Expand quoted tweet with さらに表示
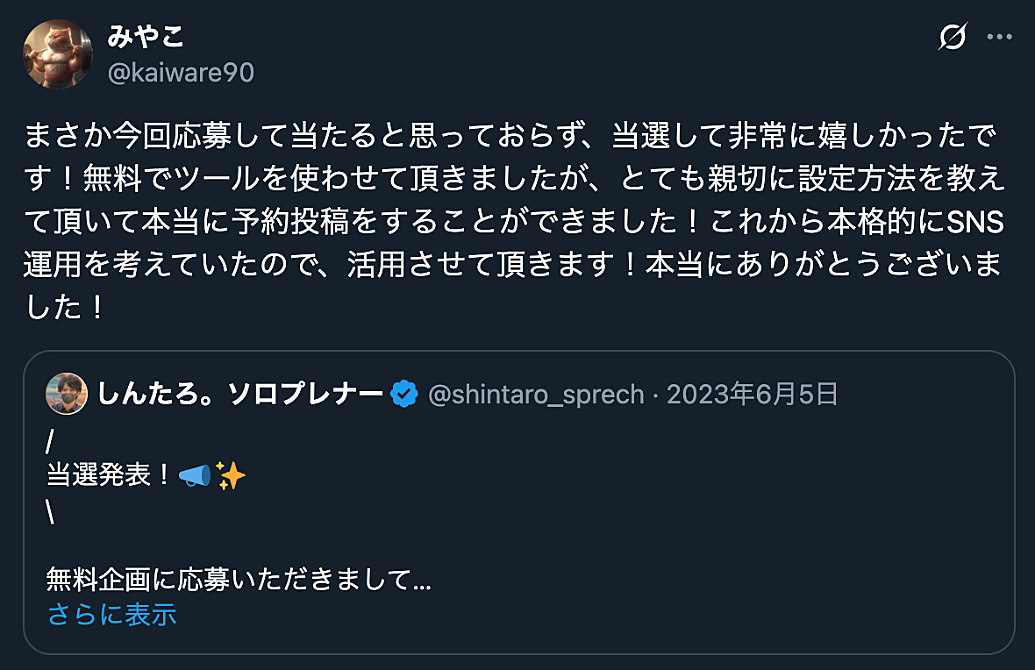1035x670 pixels. (112, 614)
